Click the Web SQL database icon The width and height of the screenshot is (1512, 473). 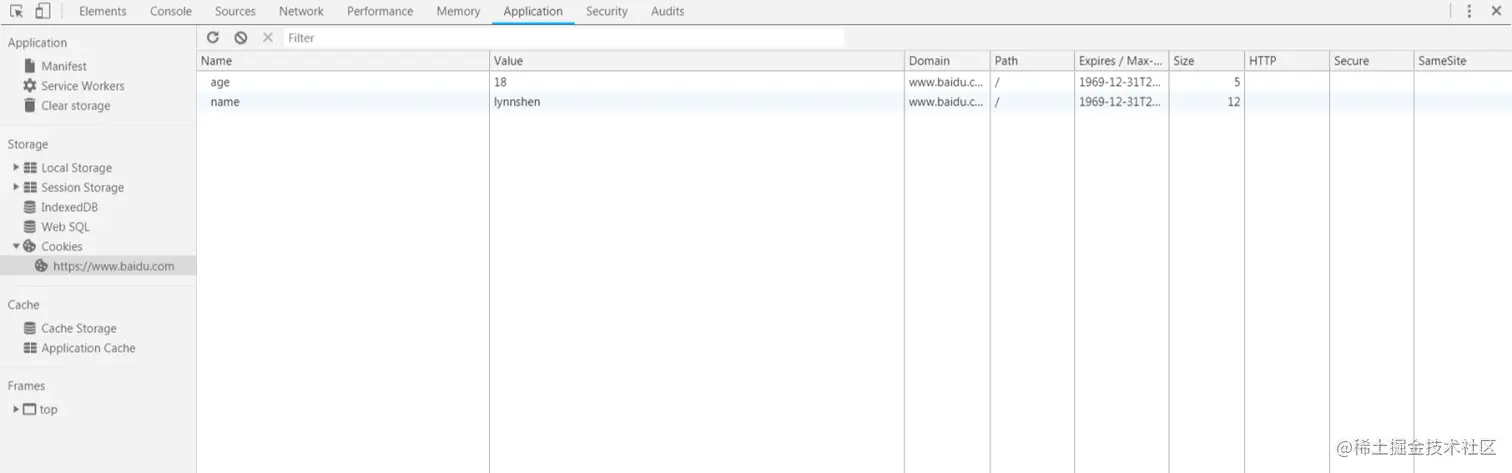coord(30,227)
